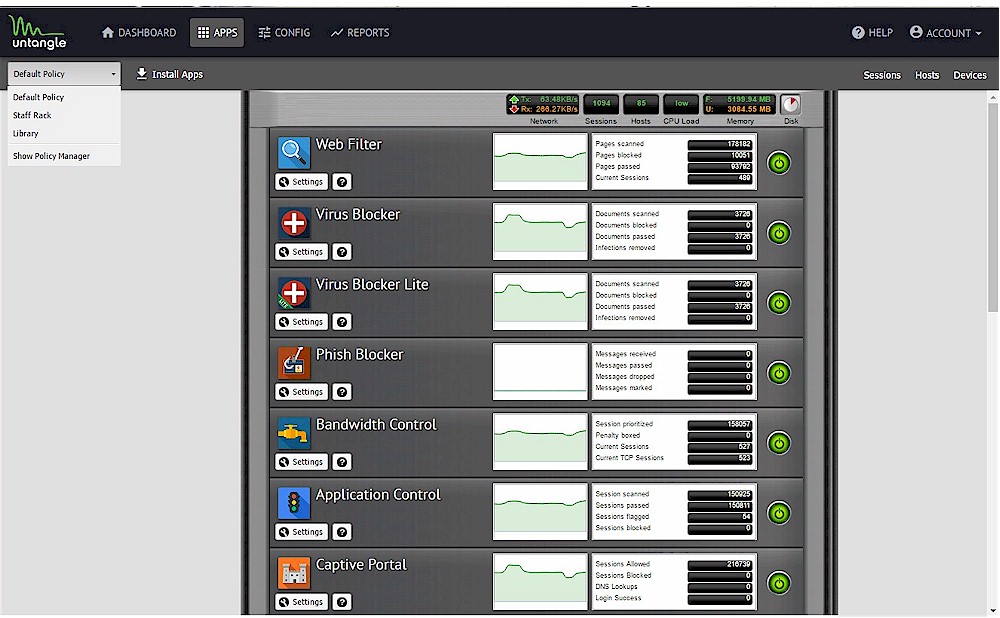The height and width of the screenshot is (618, 1000).
Task: Click the Captive Portal castle icon
Action: pos(294,573)
